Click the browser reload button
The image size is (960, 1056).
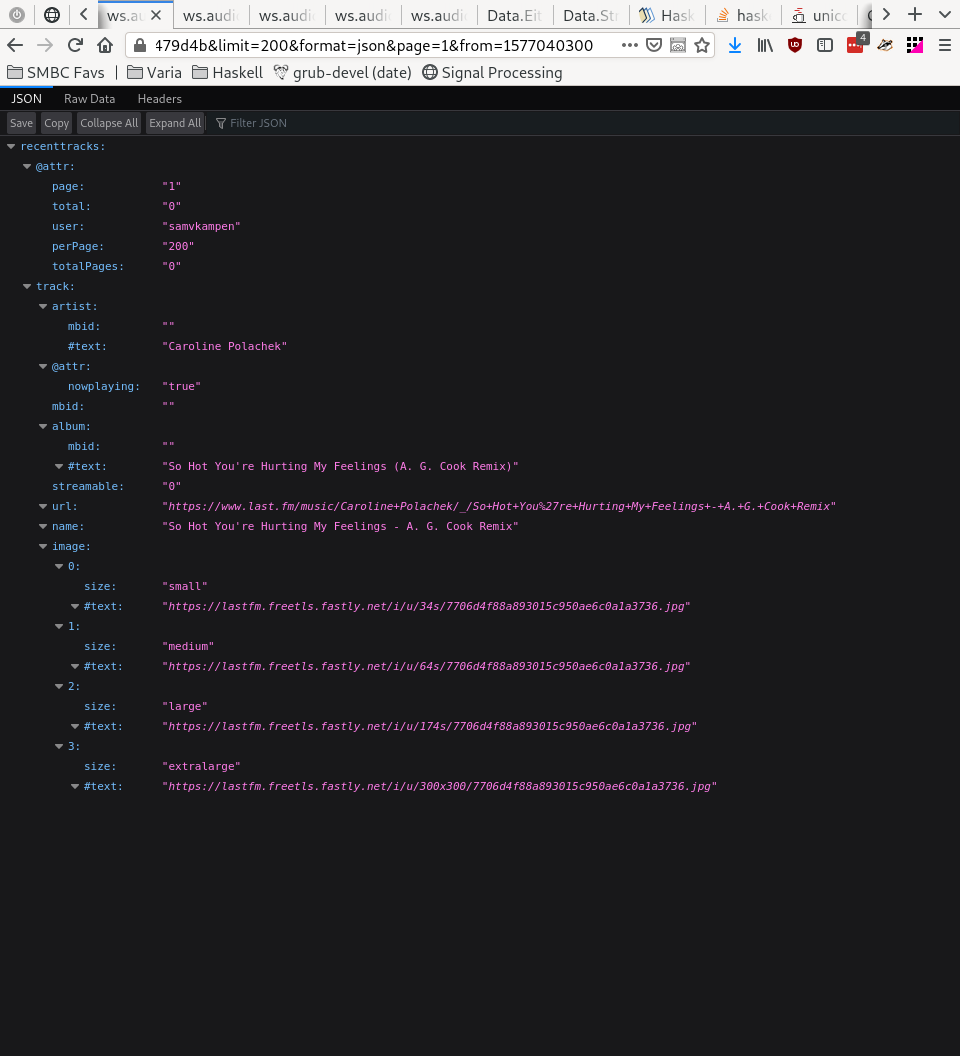point(75,45)
